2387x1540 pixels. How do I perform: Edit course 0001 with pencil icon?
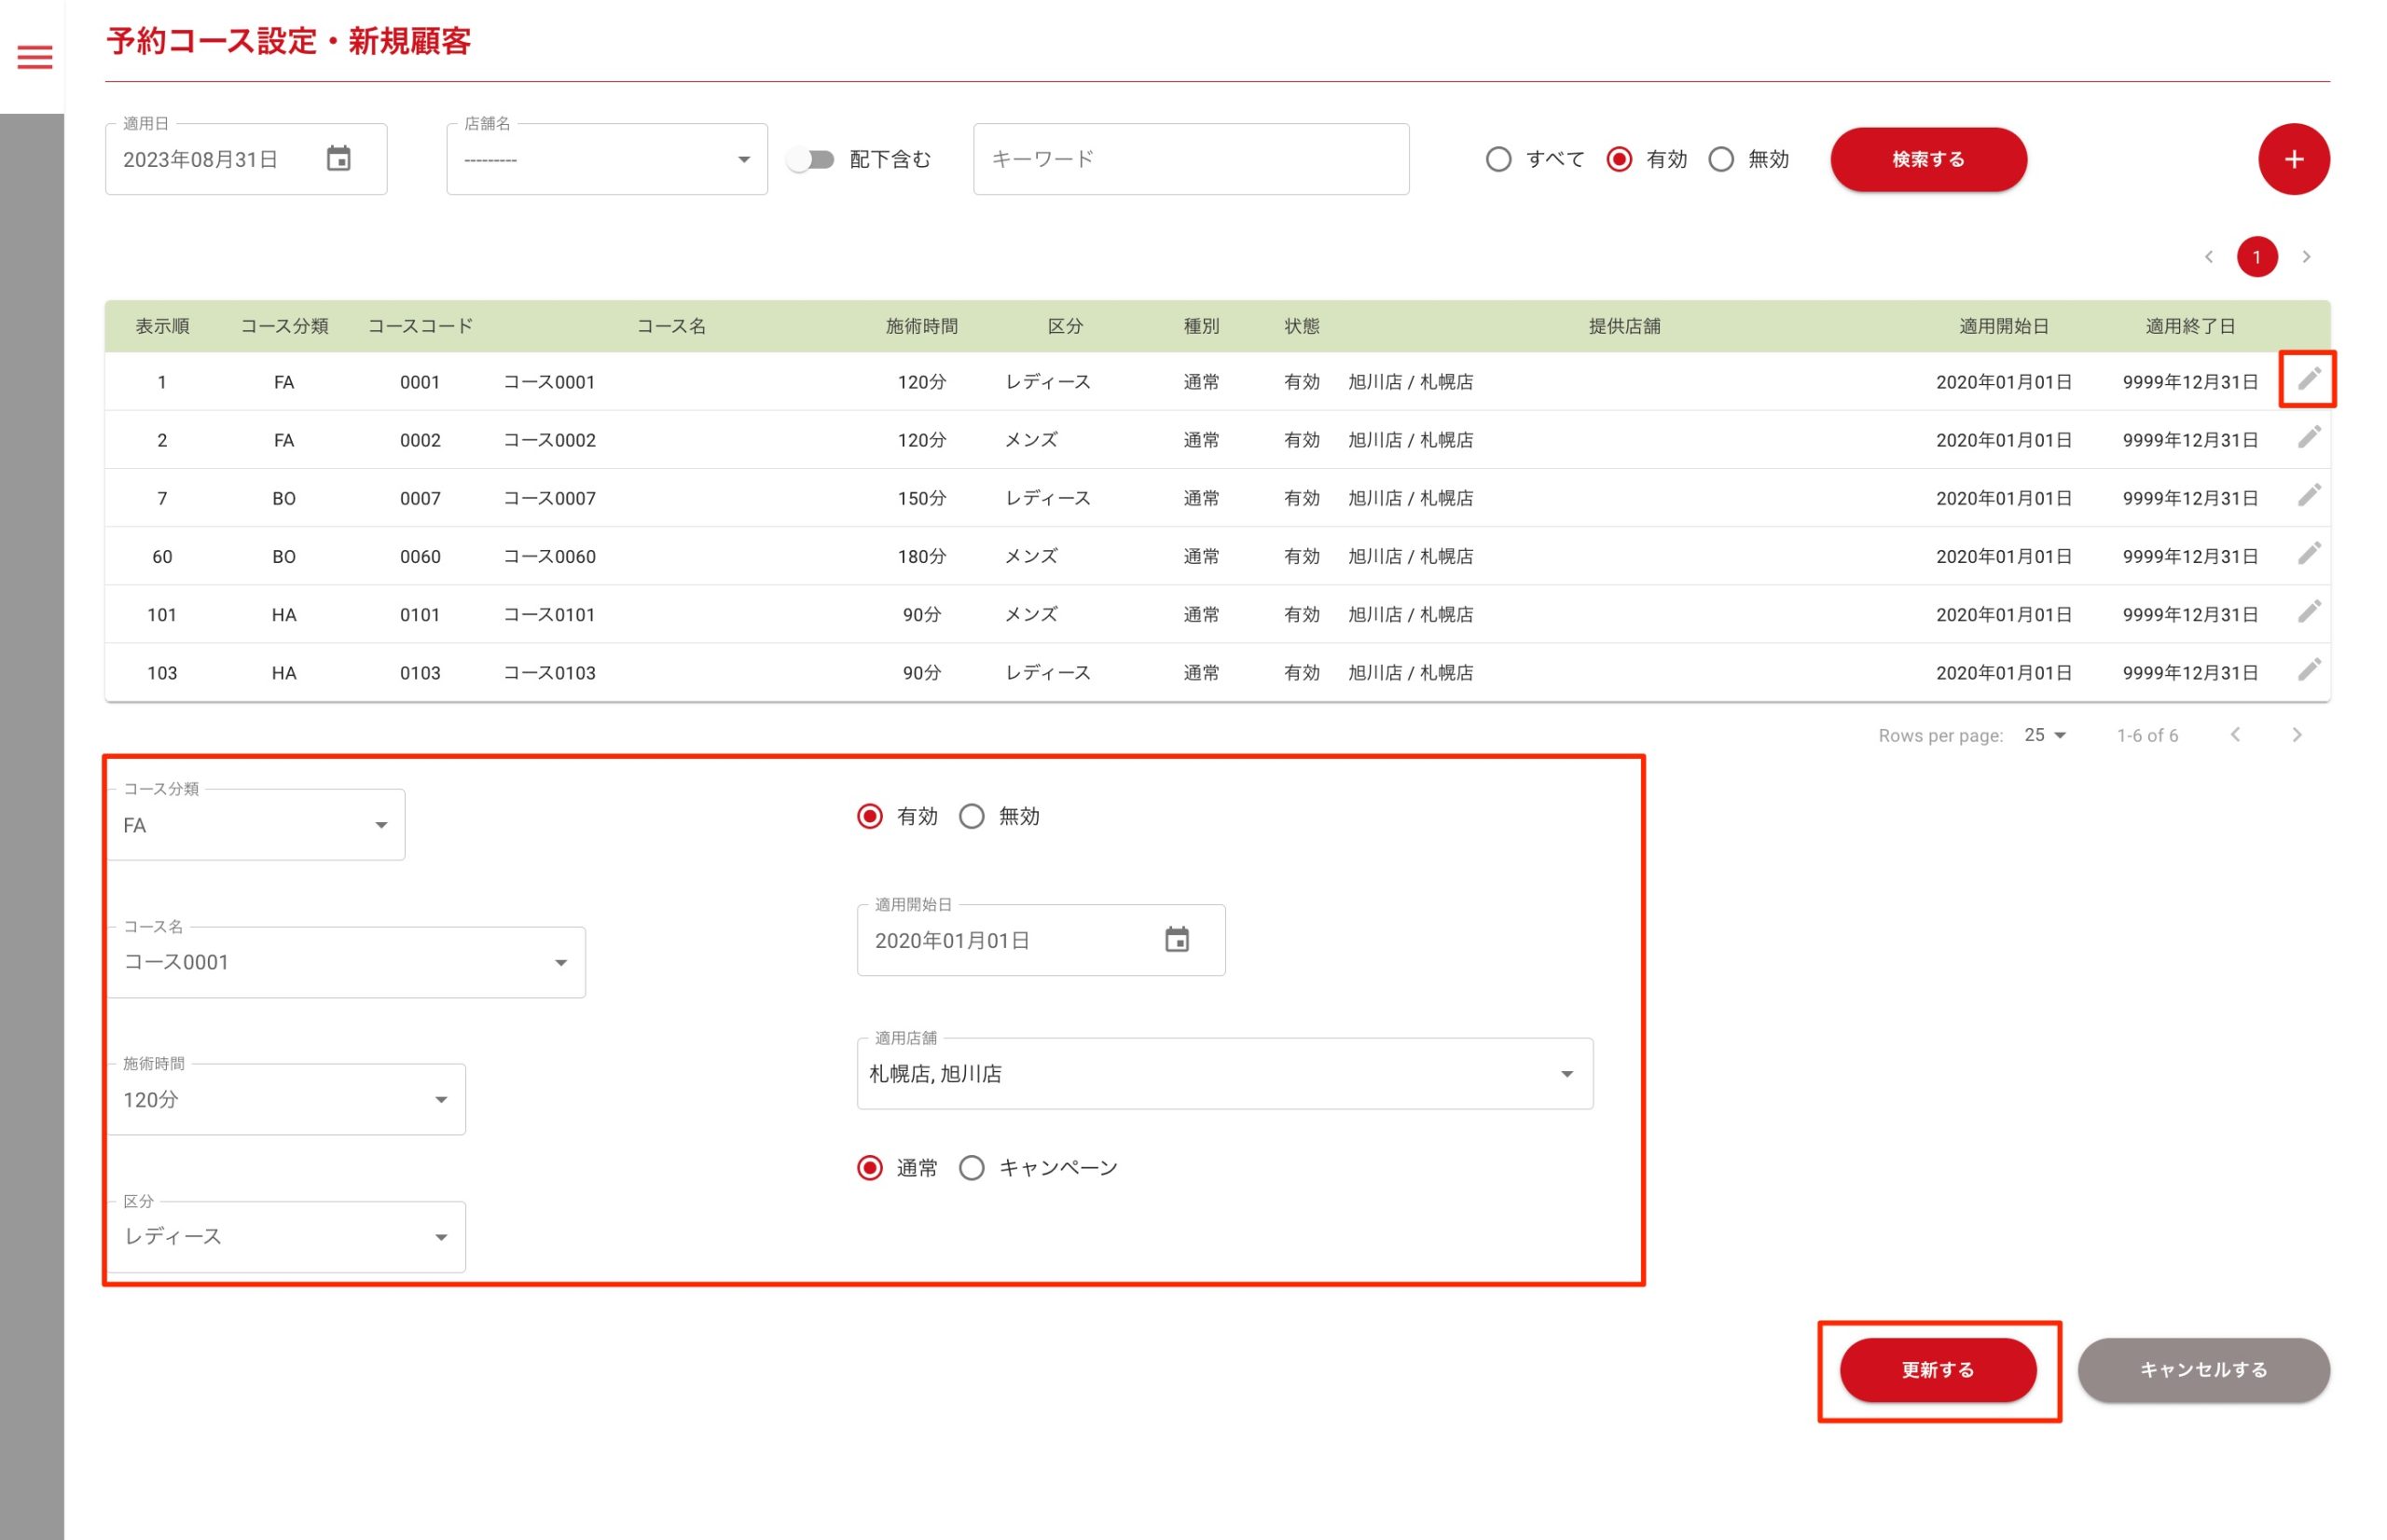pyautogui.click(x=2307, y=379)
